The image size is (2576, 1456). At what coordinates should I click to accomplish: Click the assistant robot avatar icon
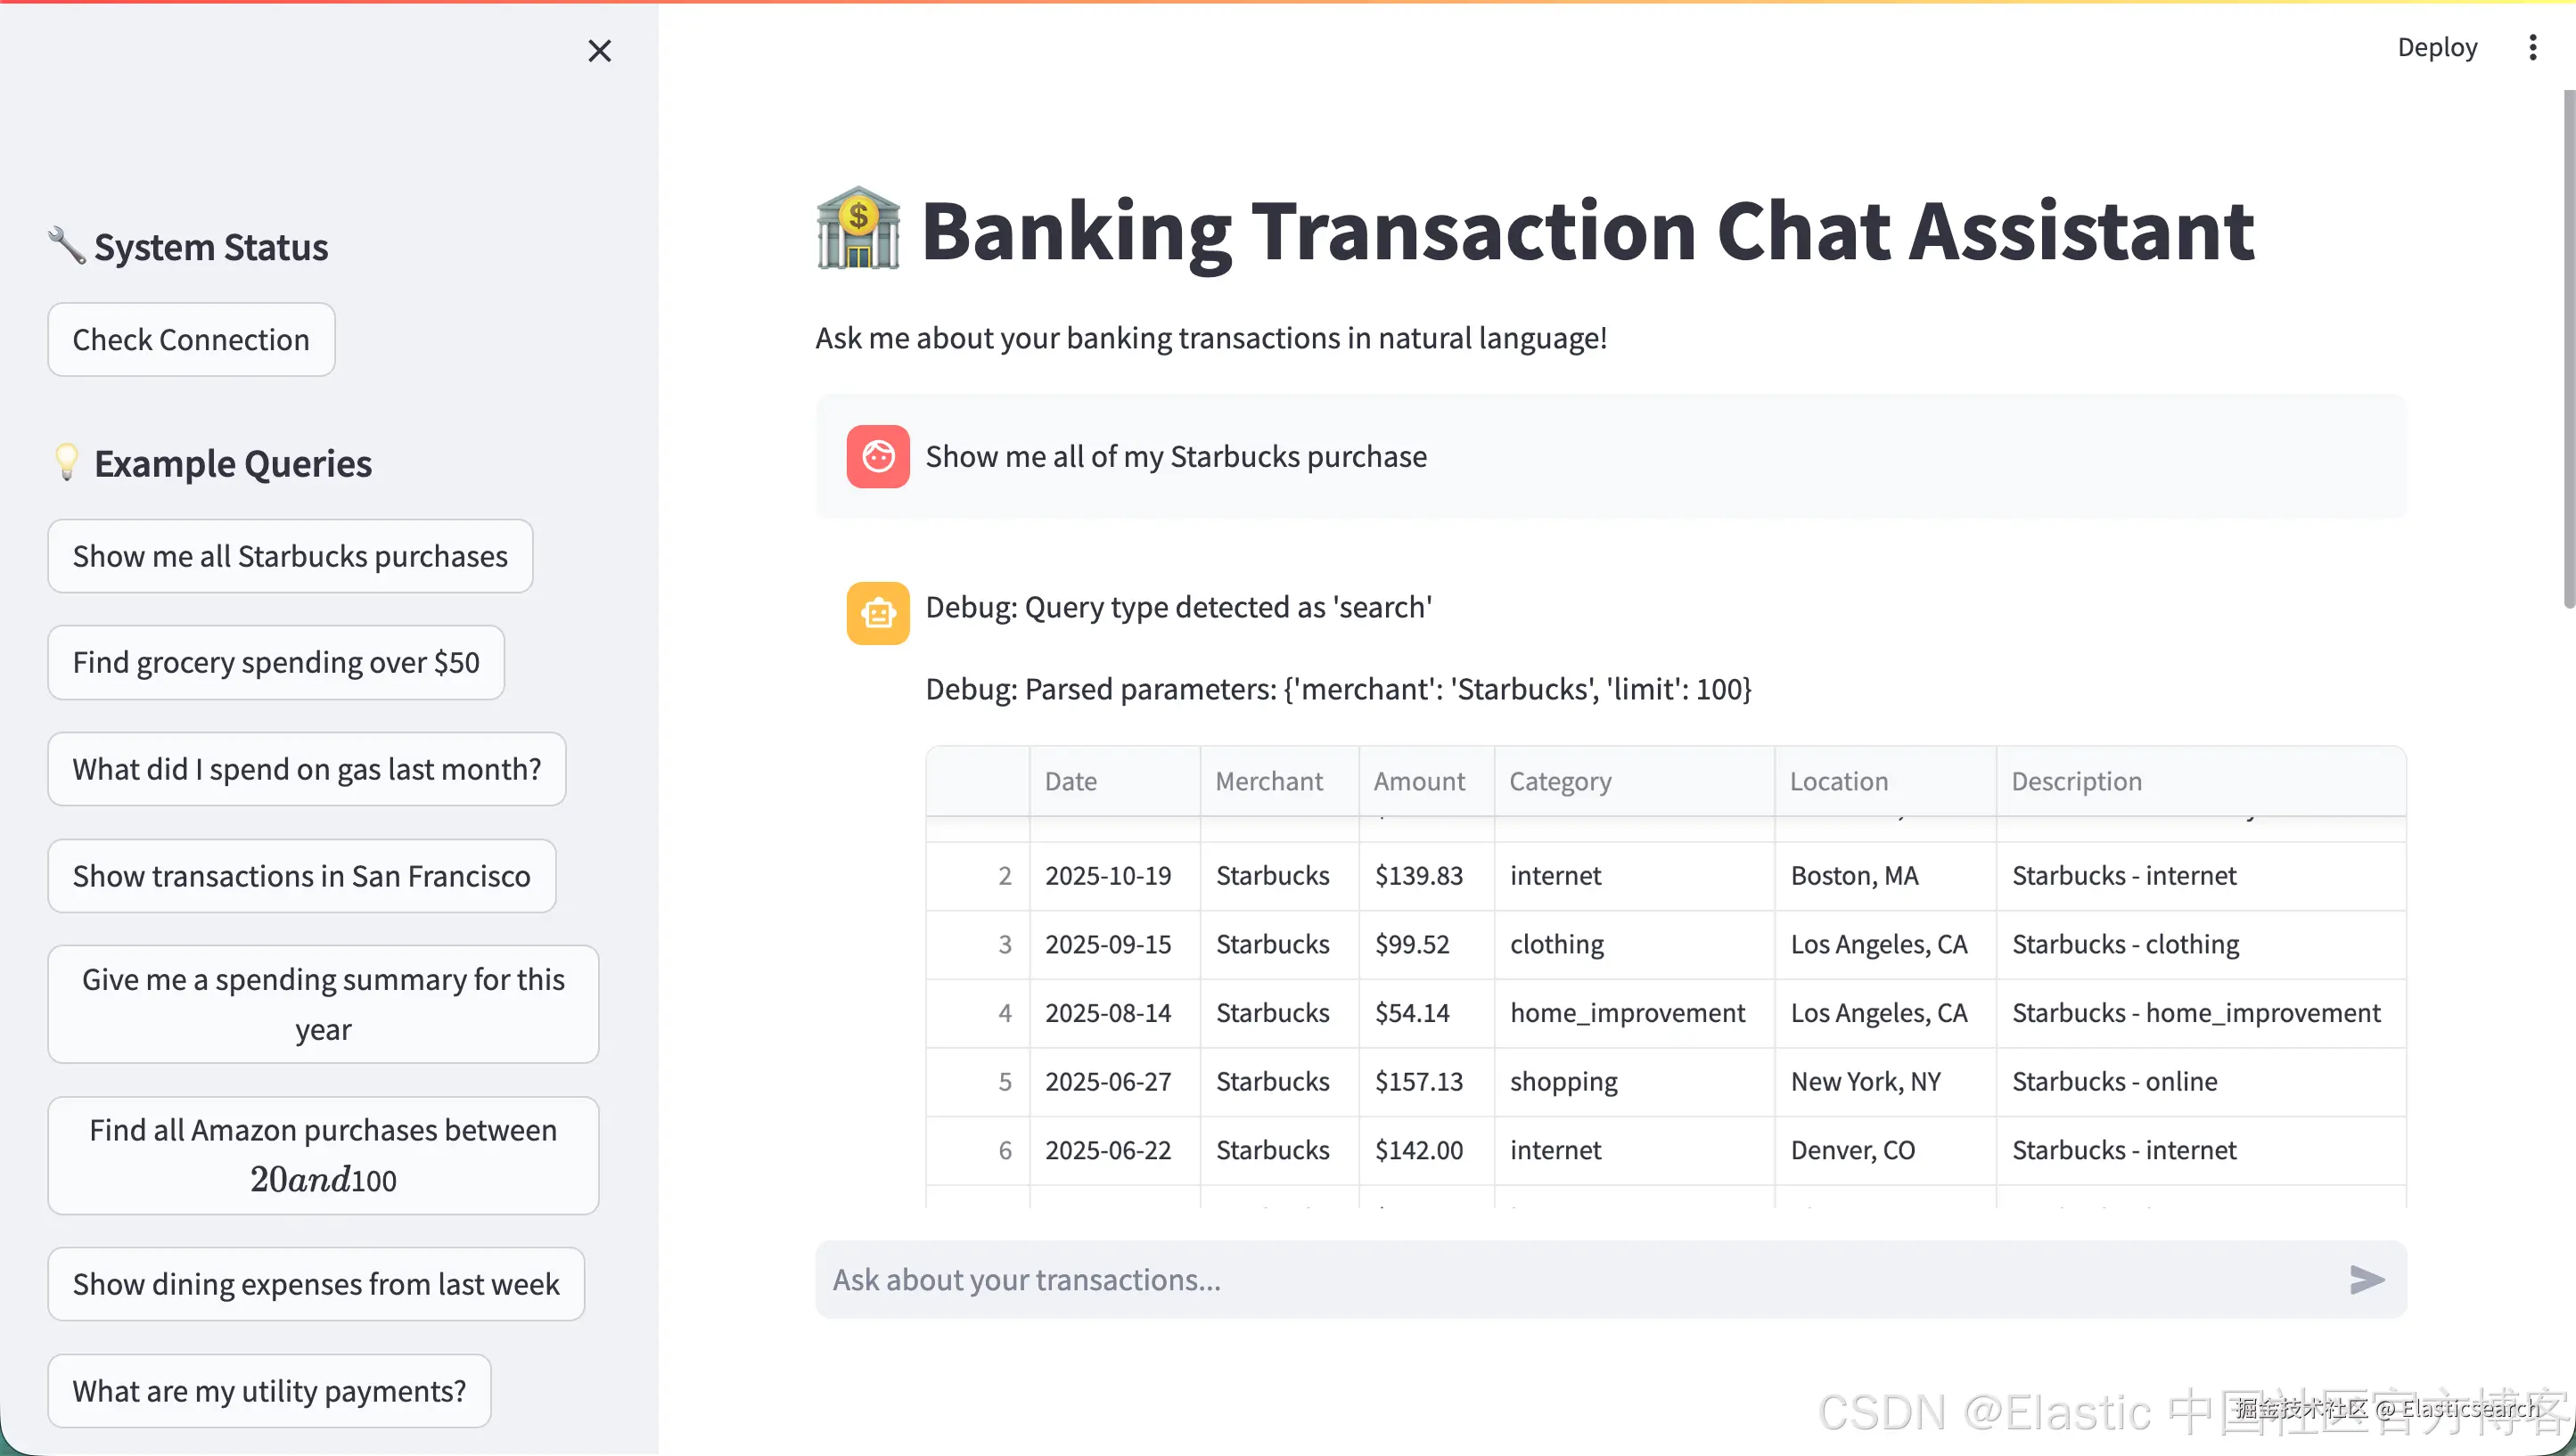pyautogui.click(x=877, y=612)
